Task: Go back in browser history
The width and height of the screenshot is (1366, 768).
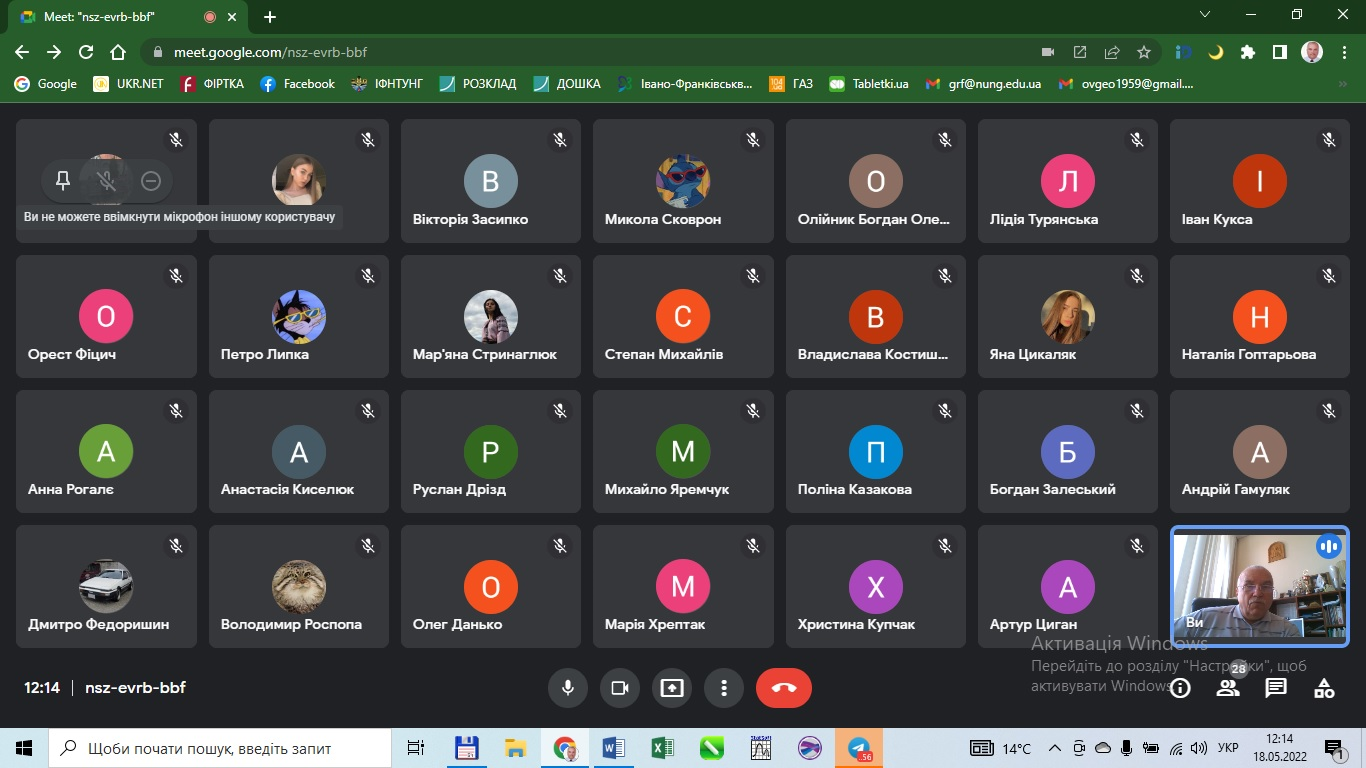Action: point(22,52)
